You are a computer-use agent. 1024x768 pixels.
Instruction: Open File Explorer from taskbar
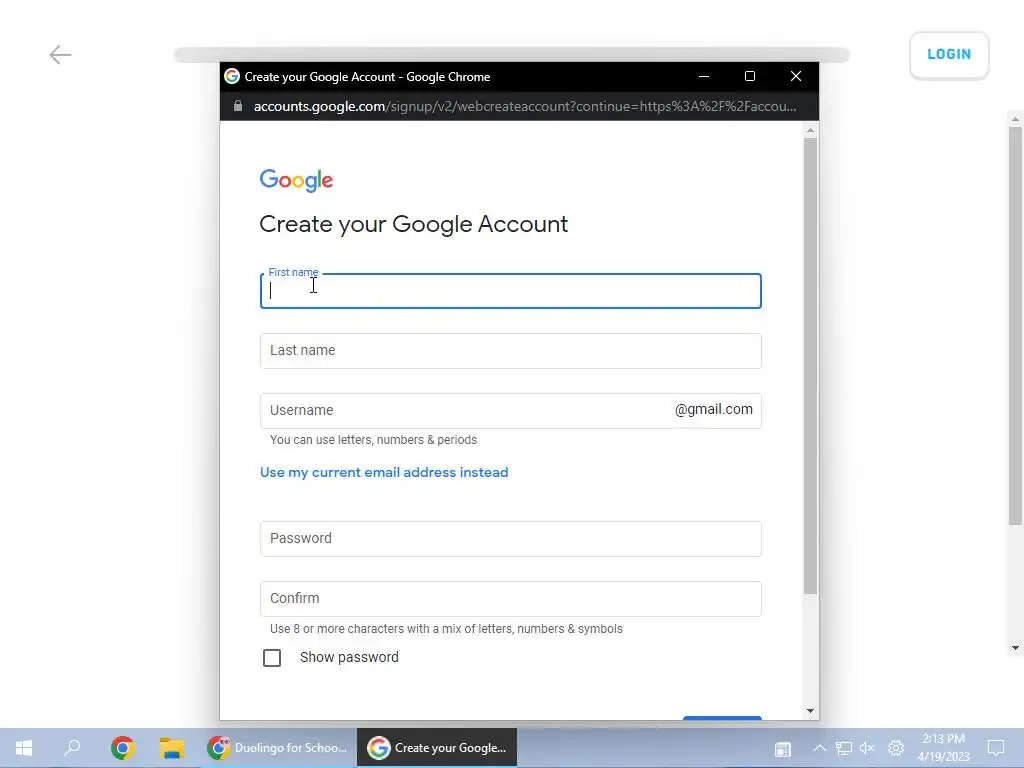point(172,748)
